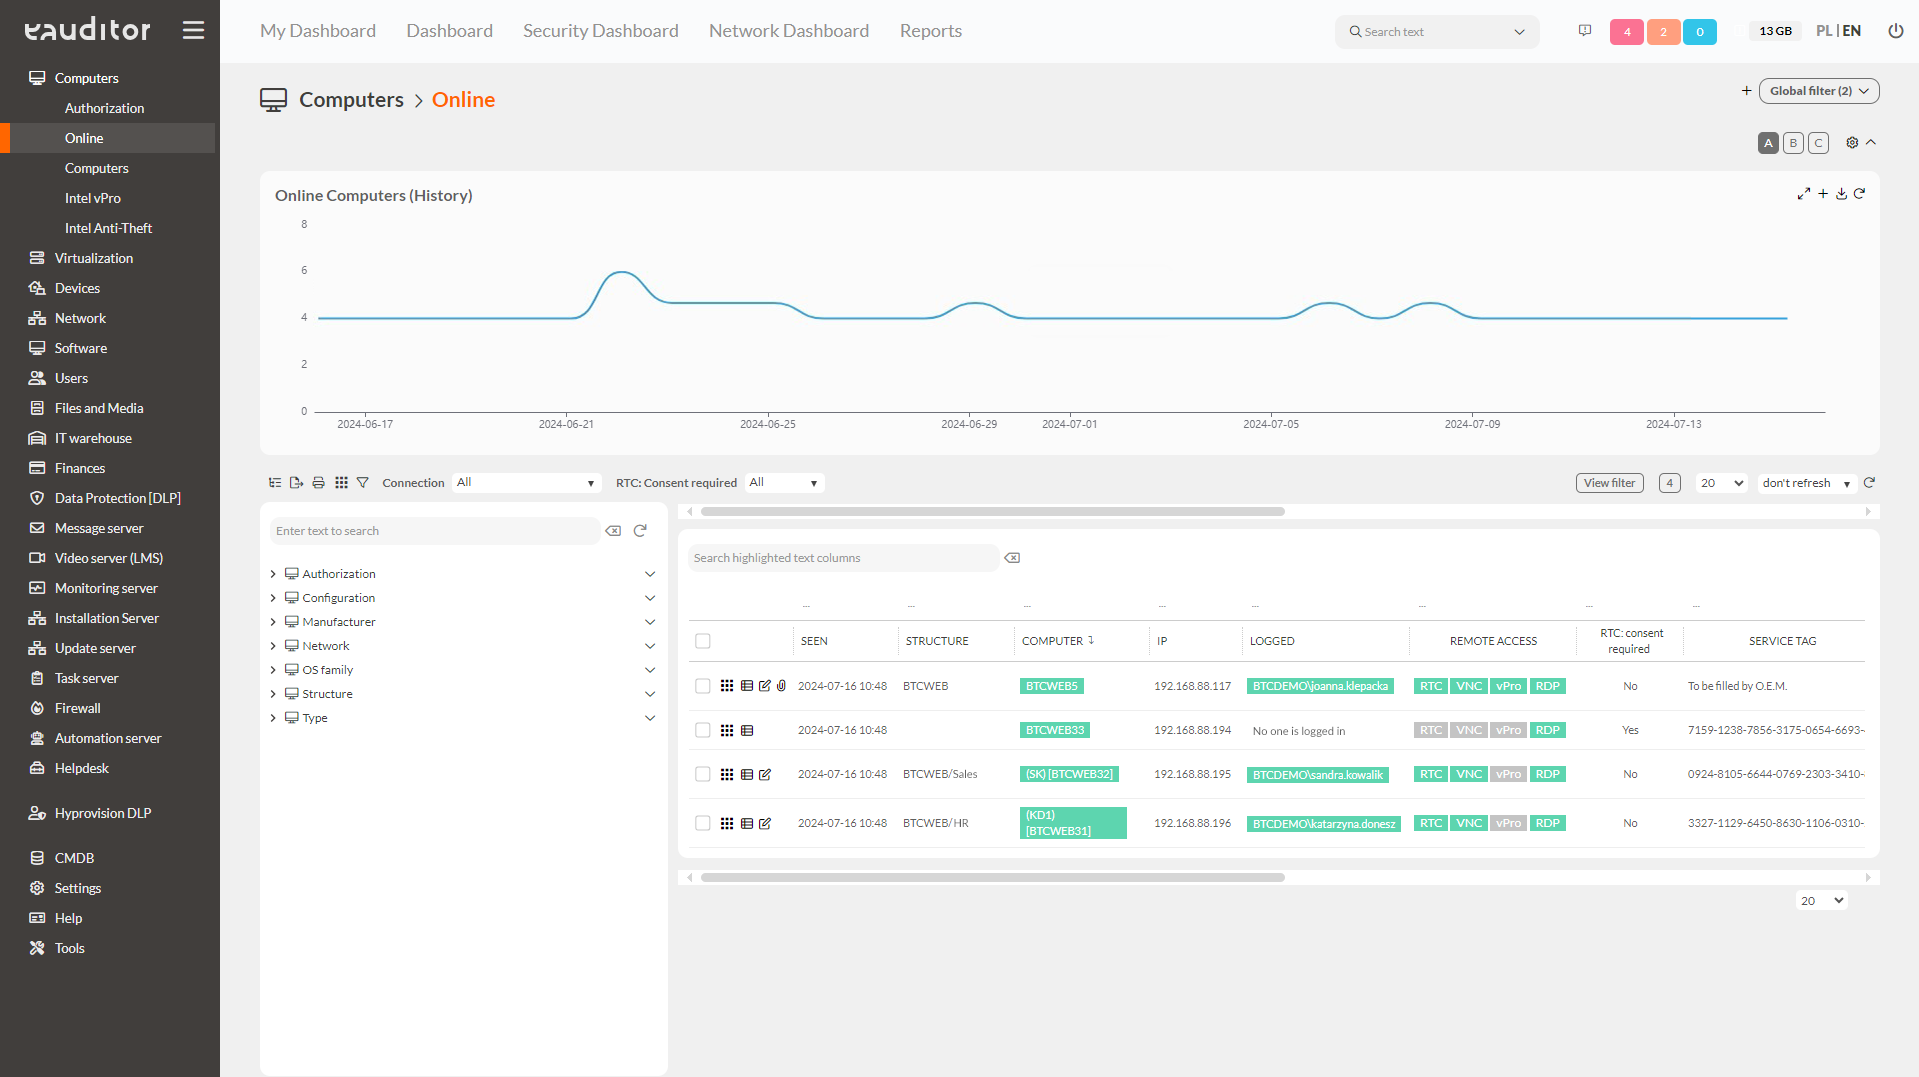Switch to Security Dashboard tab

600,31
